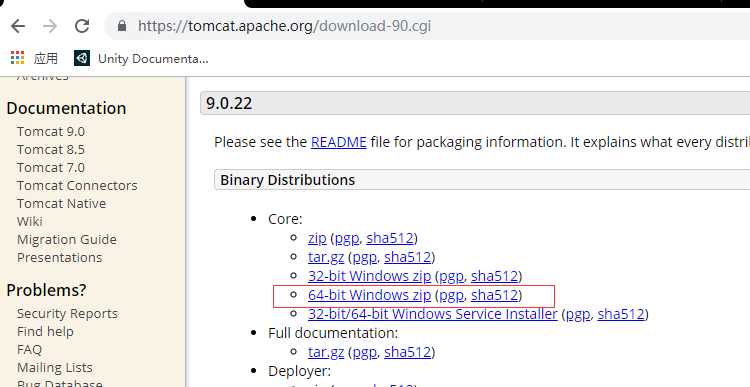The image size is (750, 387).
Task: Download the 32-bit Windows zip
Action: pos(369,276)
